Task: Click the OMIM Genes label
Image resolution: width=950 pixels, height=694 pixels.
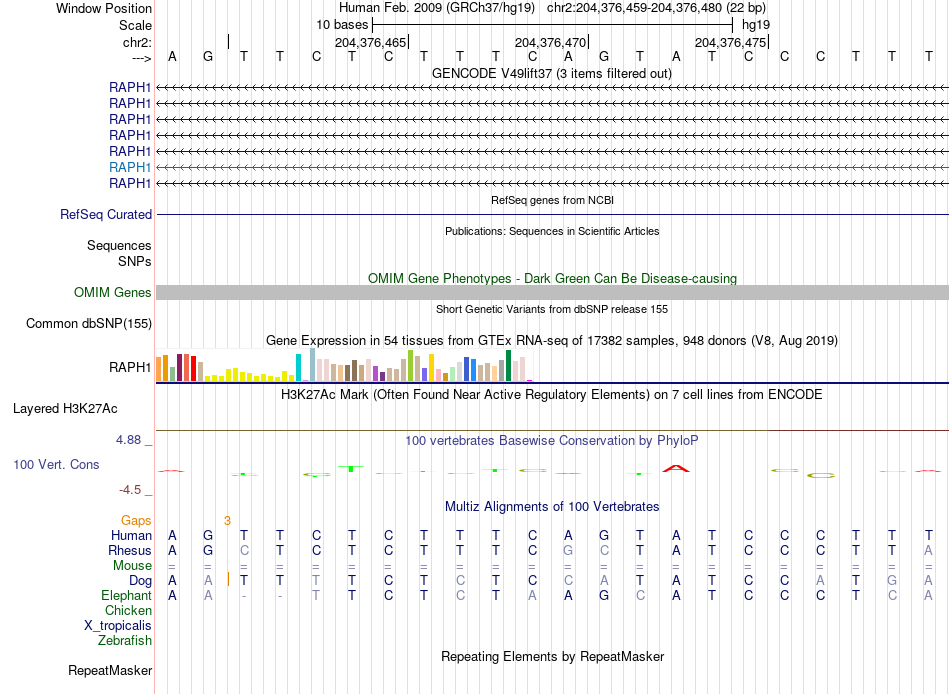Action: (x=112, y=293)
